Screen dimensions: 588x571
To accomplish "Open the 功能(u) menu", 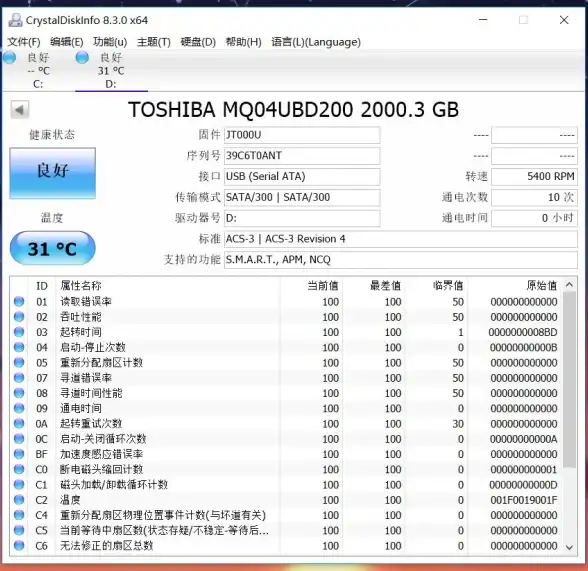I will coord(110,42).
